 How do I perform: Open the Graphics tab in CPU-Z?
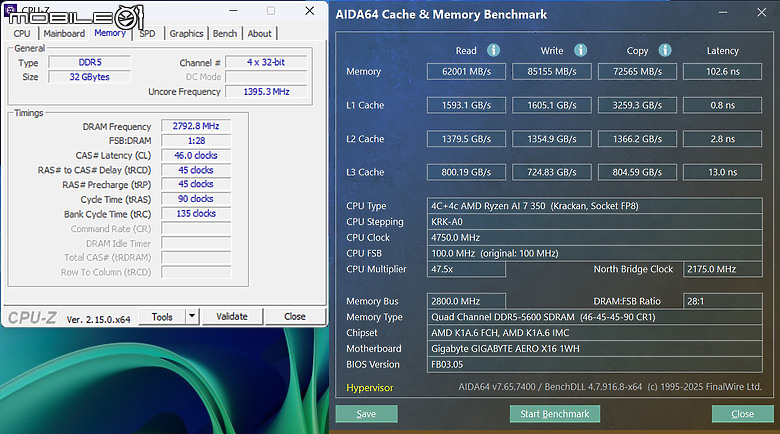click(186, 33)
